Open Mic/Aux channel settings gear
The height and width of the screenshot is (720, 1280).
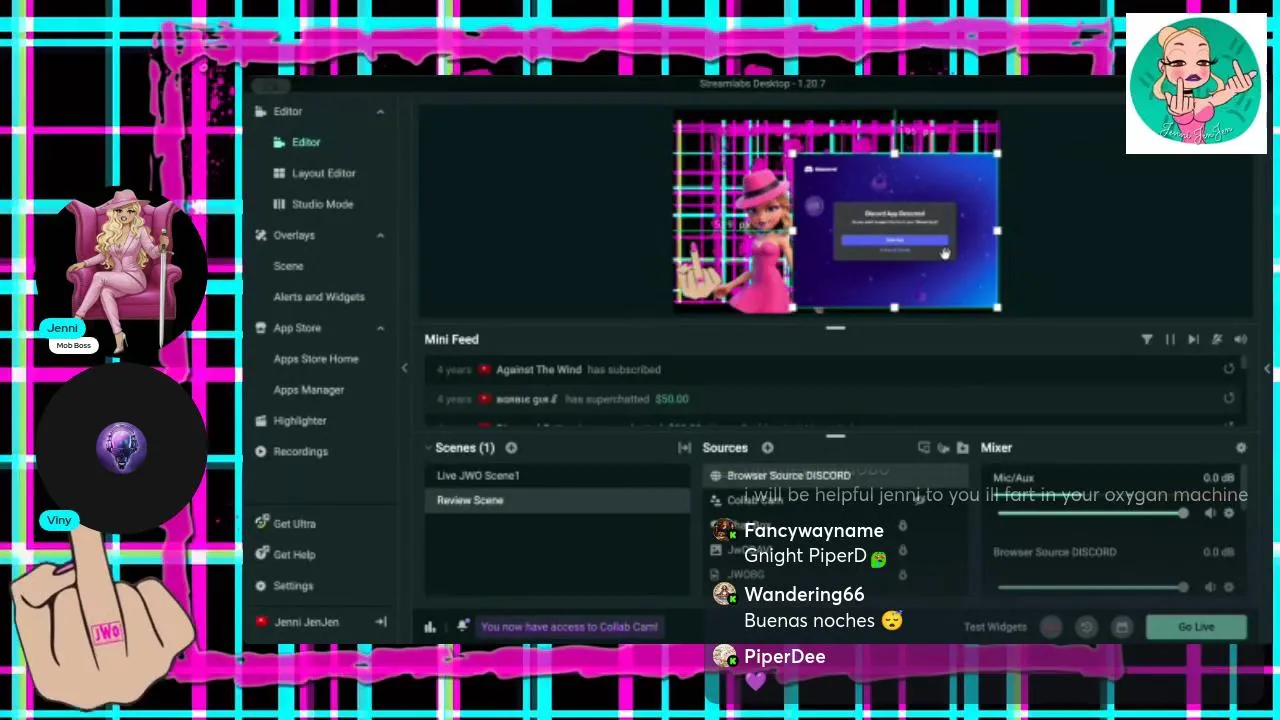click(x=1229, y=513)
